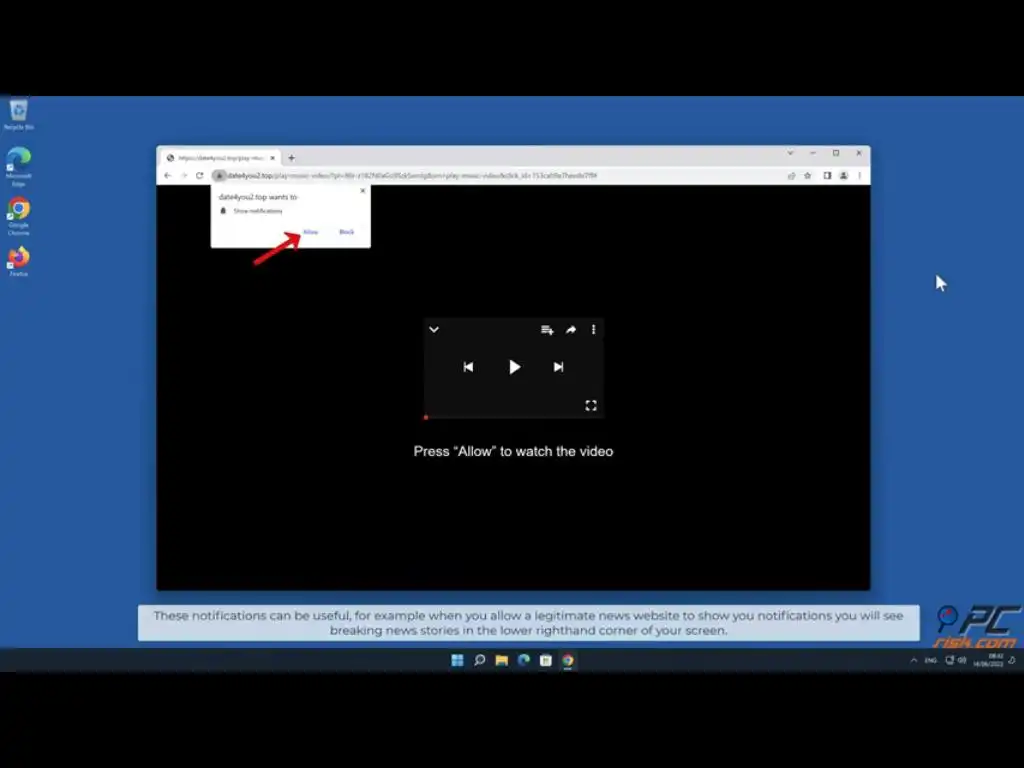The image size is (1024, 768).
Task: Click "Press Allow to watch the video" text
Action: 513,451
